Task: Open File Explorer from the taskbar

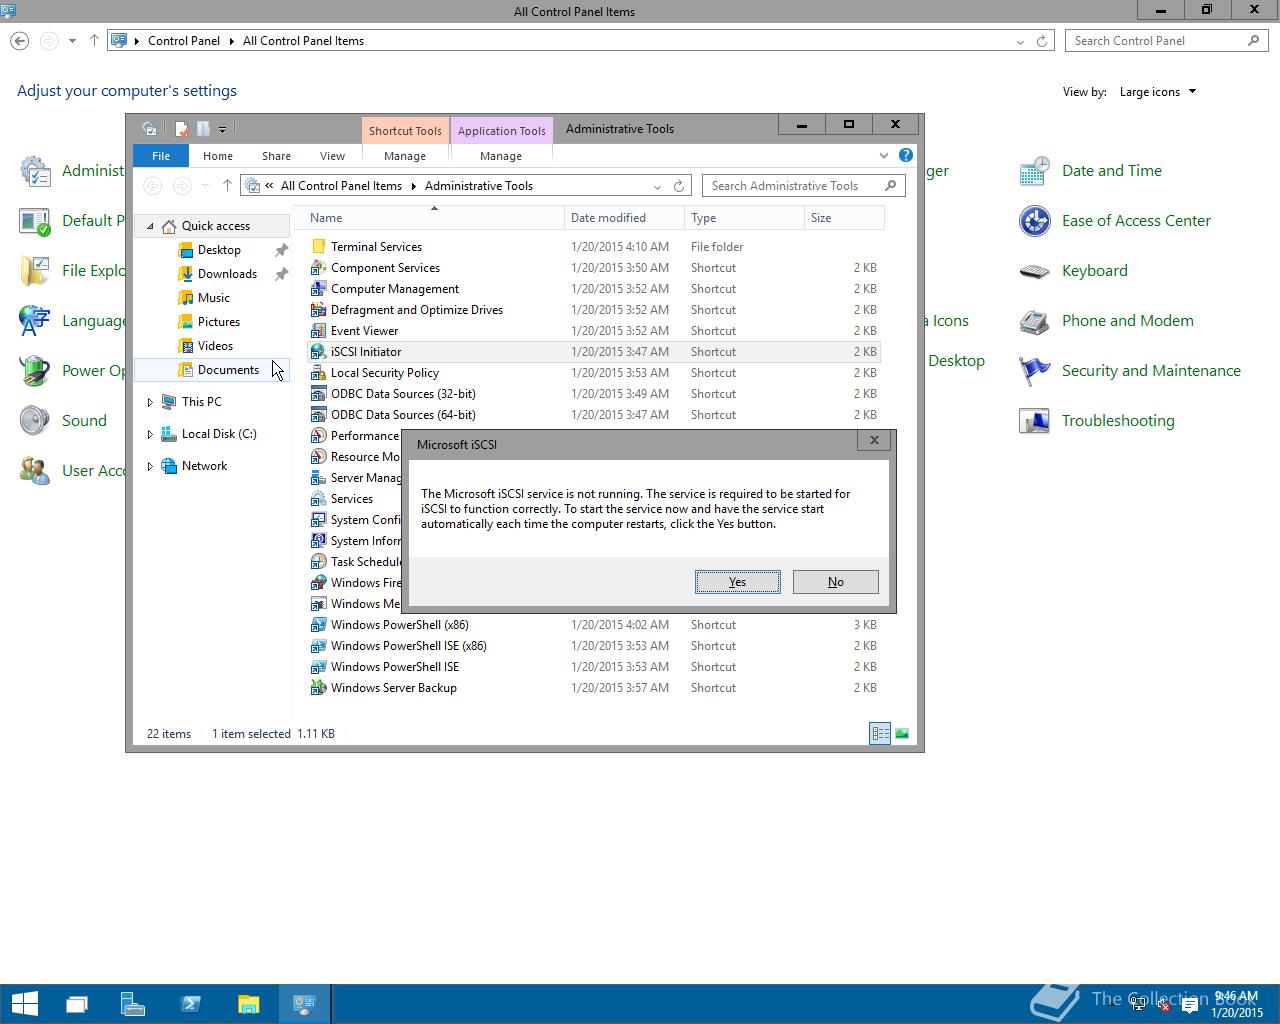Action: (x=248, y=1004)
